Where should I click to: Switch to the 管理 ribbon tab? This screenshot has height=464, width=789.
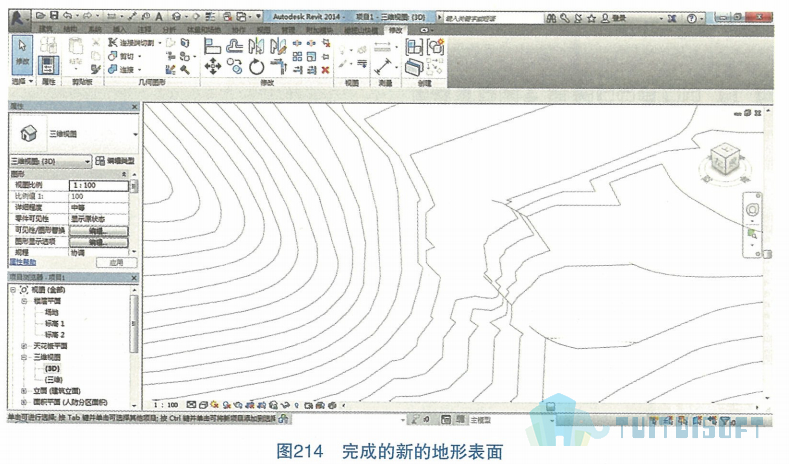288,30
